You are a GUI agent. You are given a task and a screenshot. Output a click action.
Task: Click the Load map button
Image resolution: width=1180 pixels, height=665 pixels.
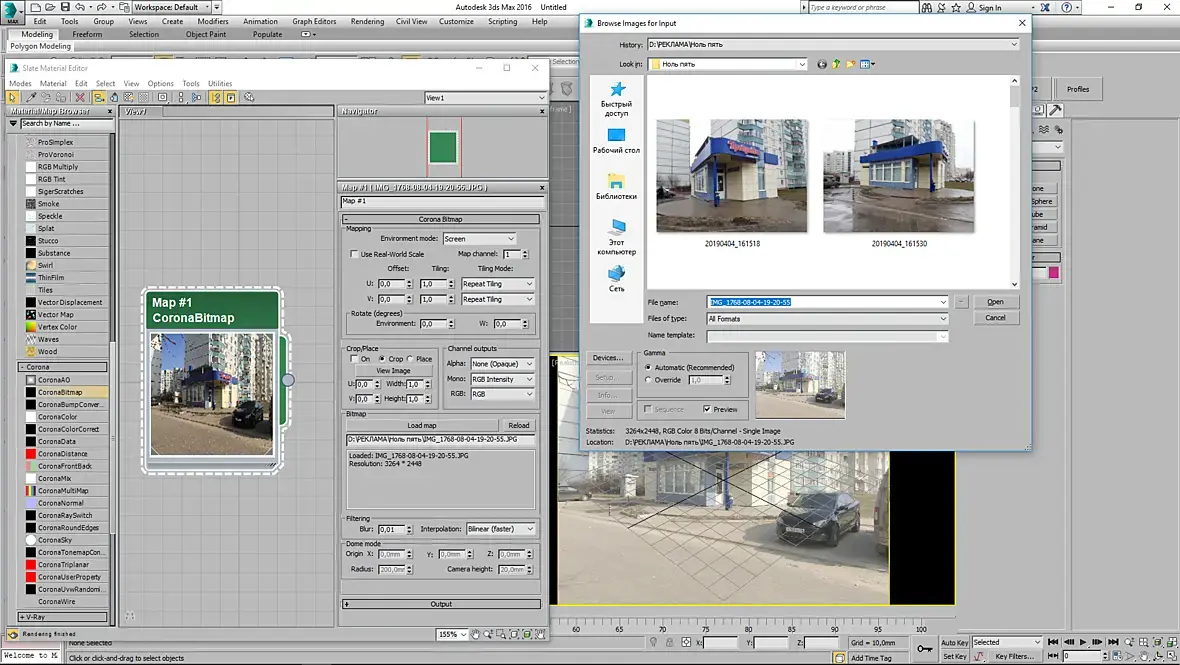pos(421,425)
